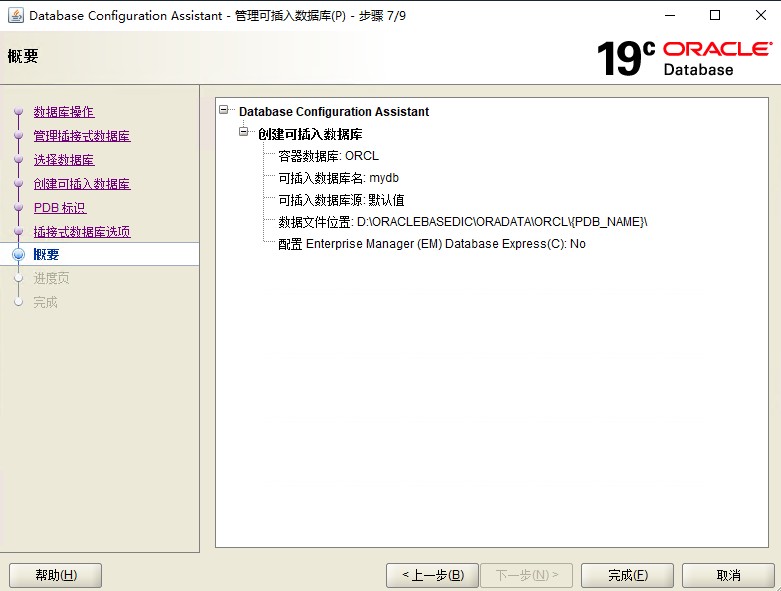Click the disabled 下一步(N) button
The width and height of the screenshot is (781, 591).
pos(526,576)
